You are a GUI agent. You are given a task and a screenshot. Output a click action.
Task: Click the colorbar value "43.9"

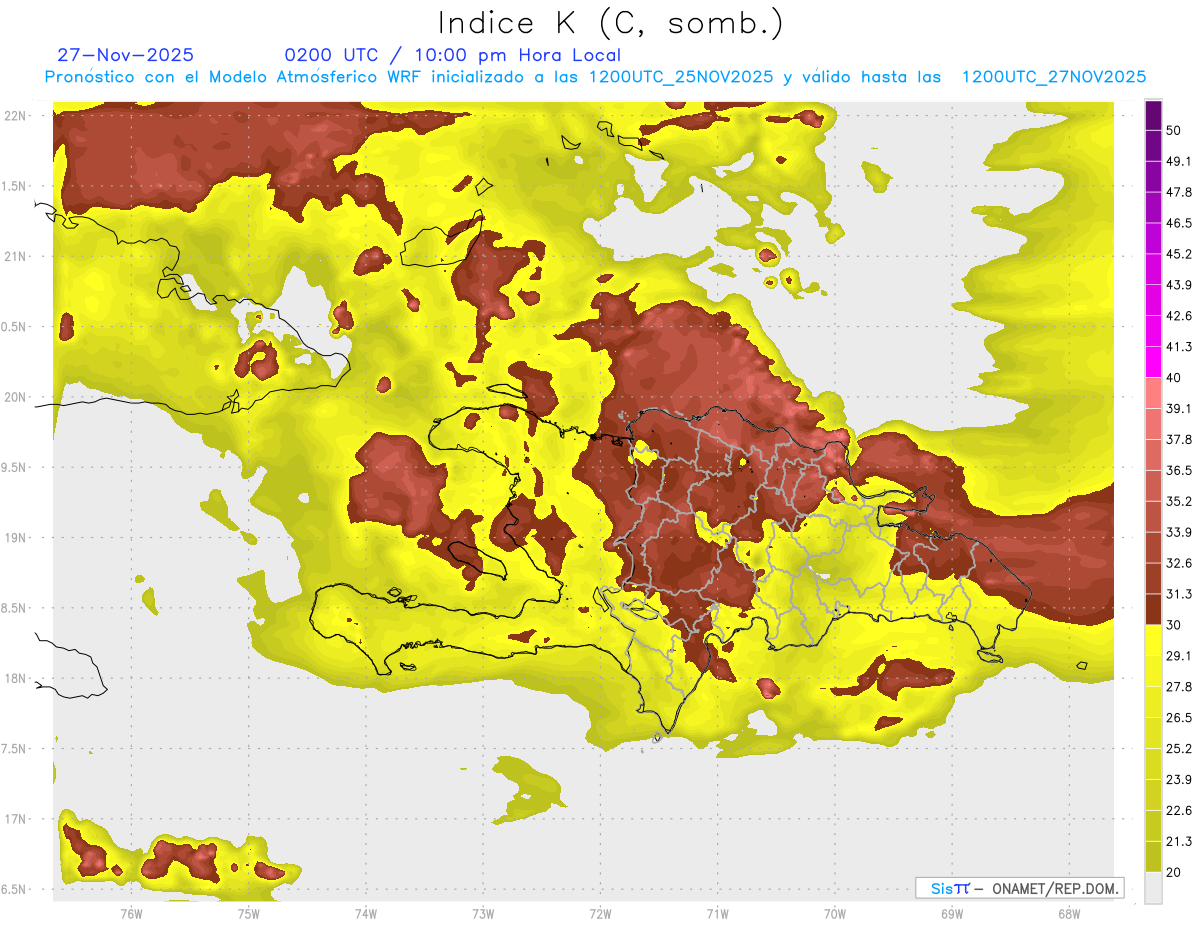[x=1179, y=285]
